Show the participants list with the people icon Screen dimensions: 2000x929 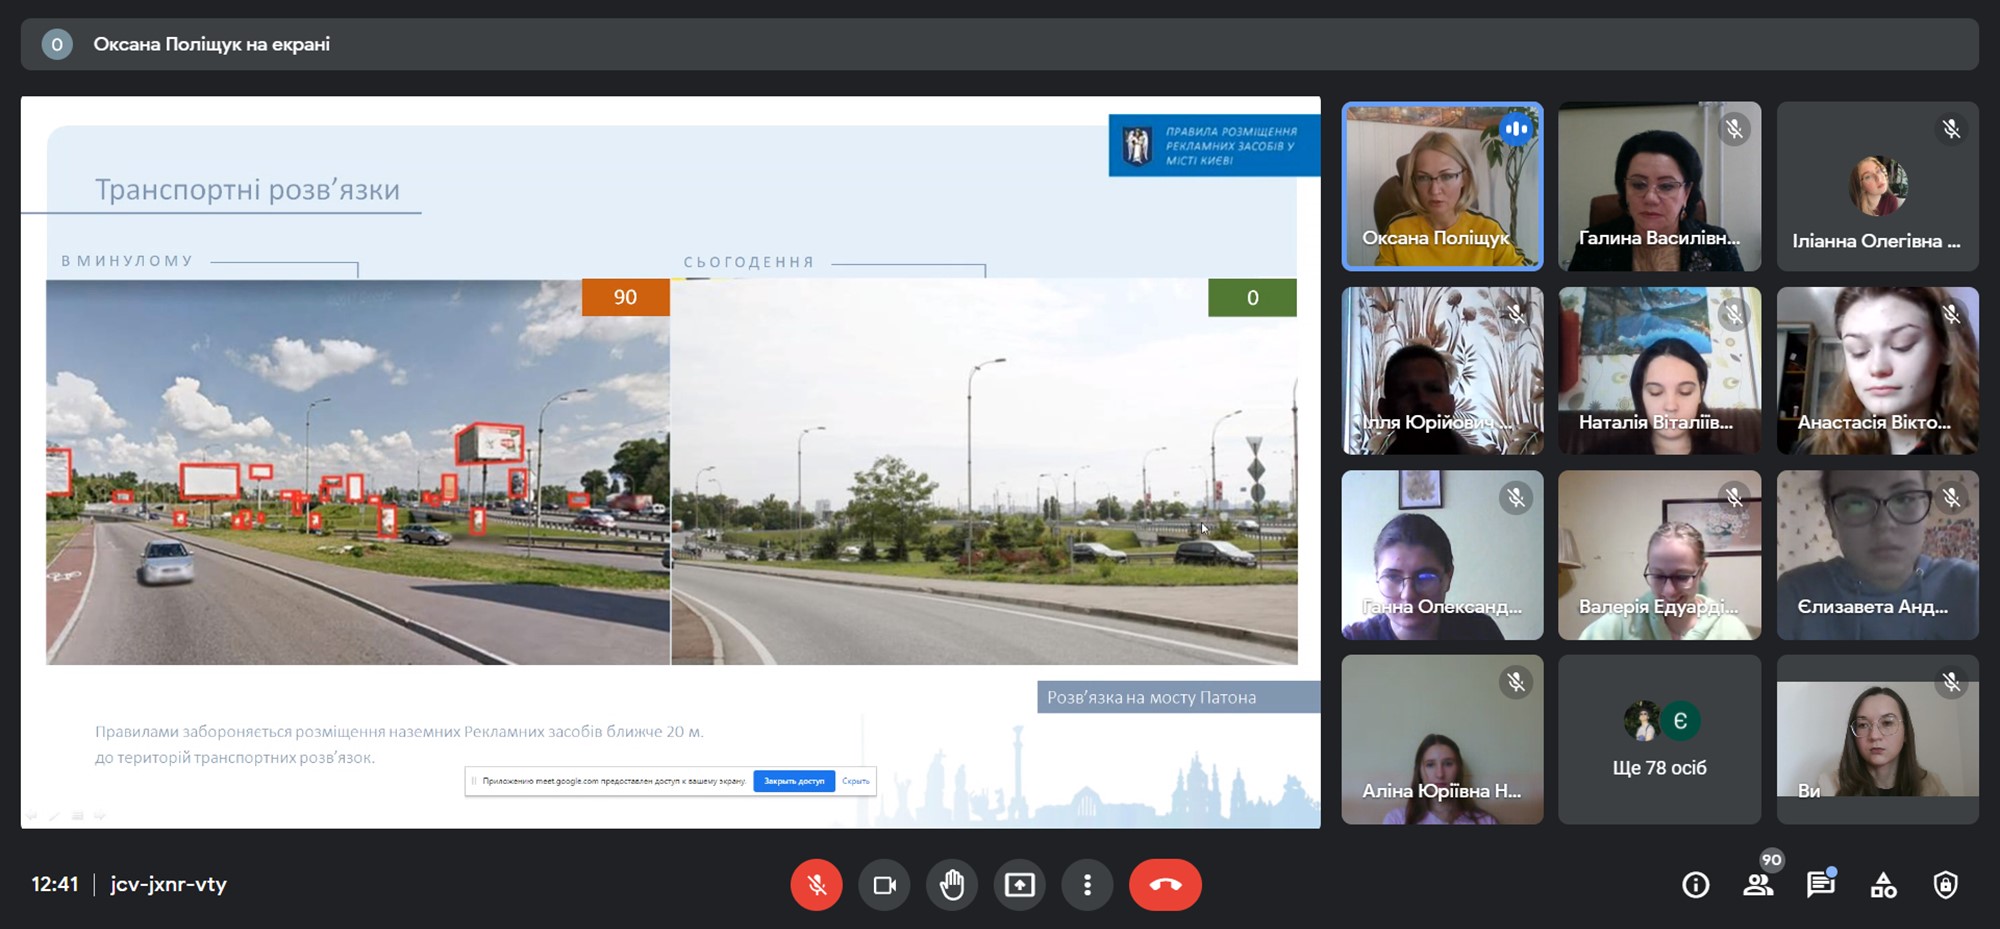(1757, 885)
